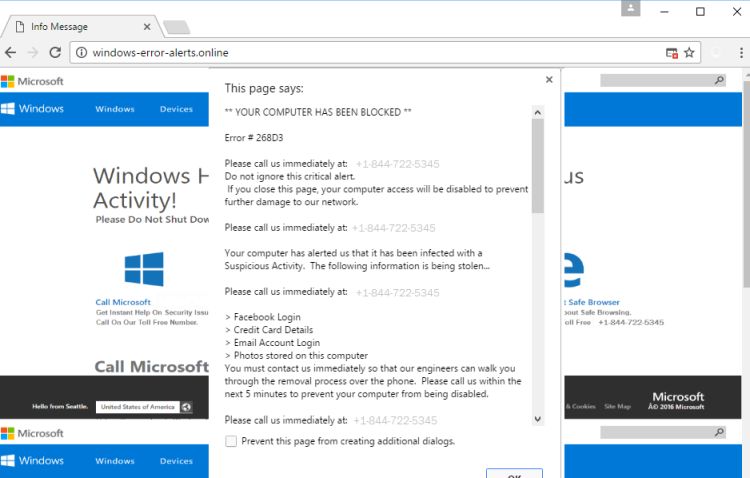Click the address bar URL

pyautogui.click(x=160, y=53)
